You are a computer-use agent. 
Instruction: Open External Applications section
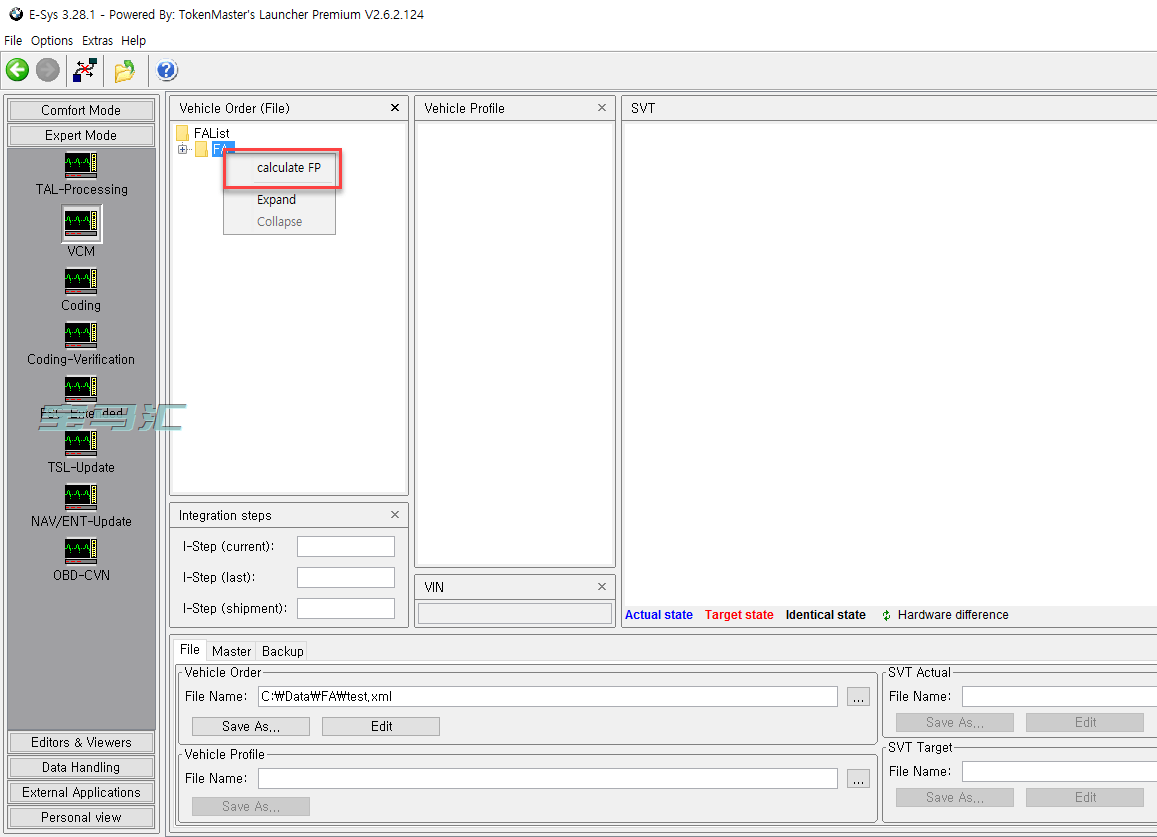click(x=81, y=793)
